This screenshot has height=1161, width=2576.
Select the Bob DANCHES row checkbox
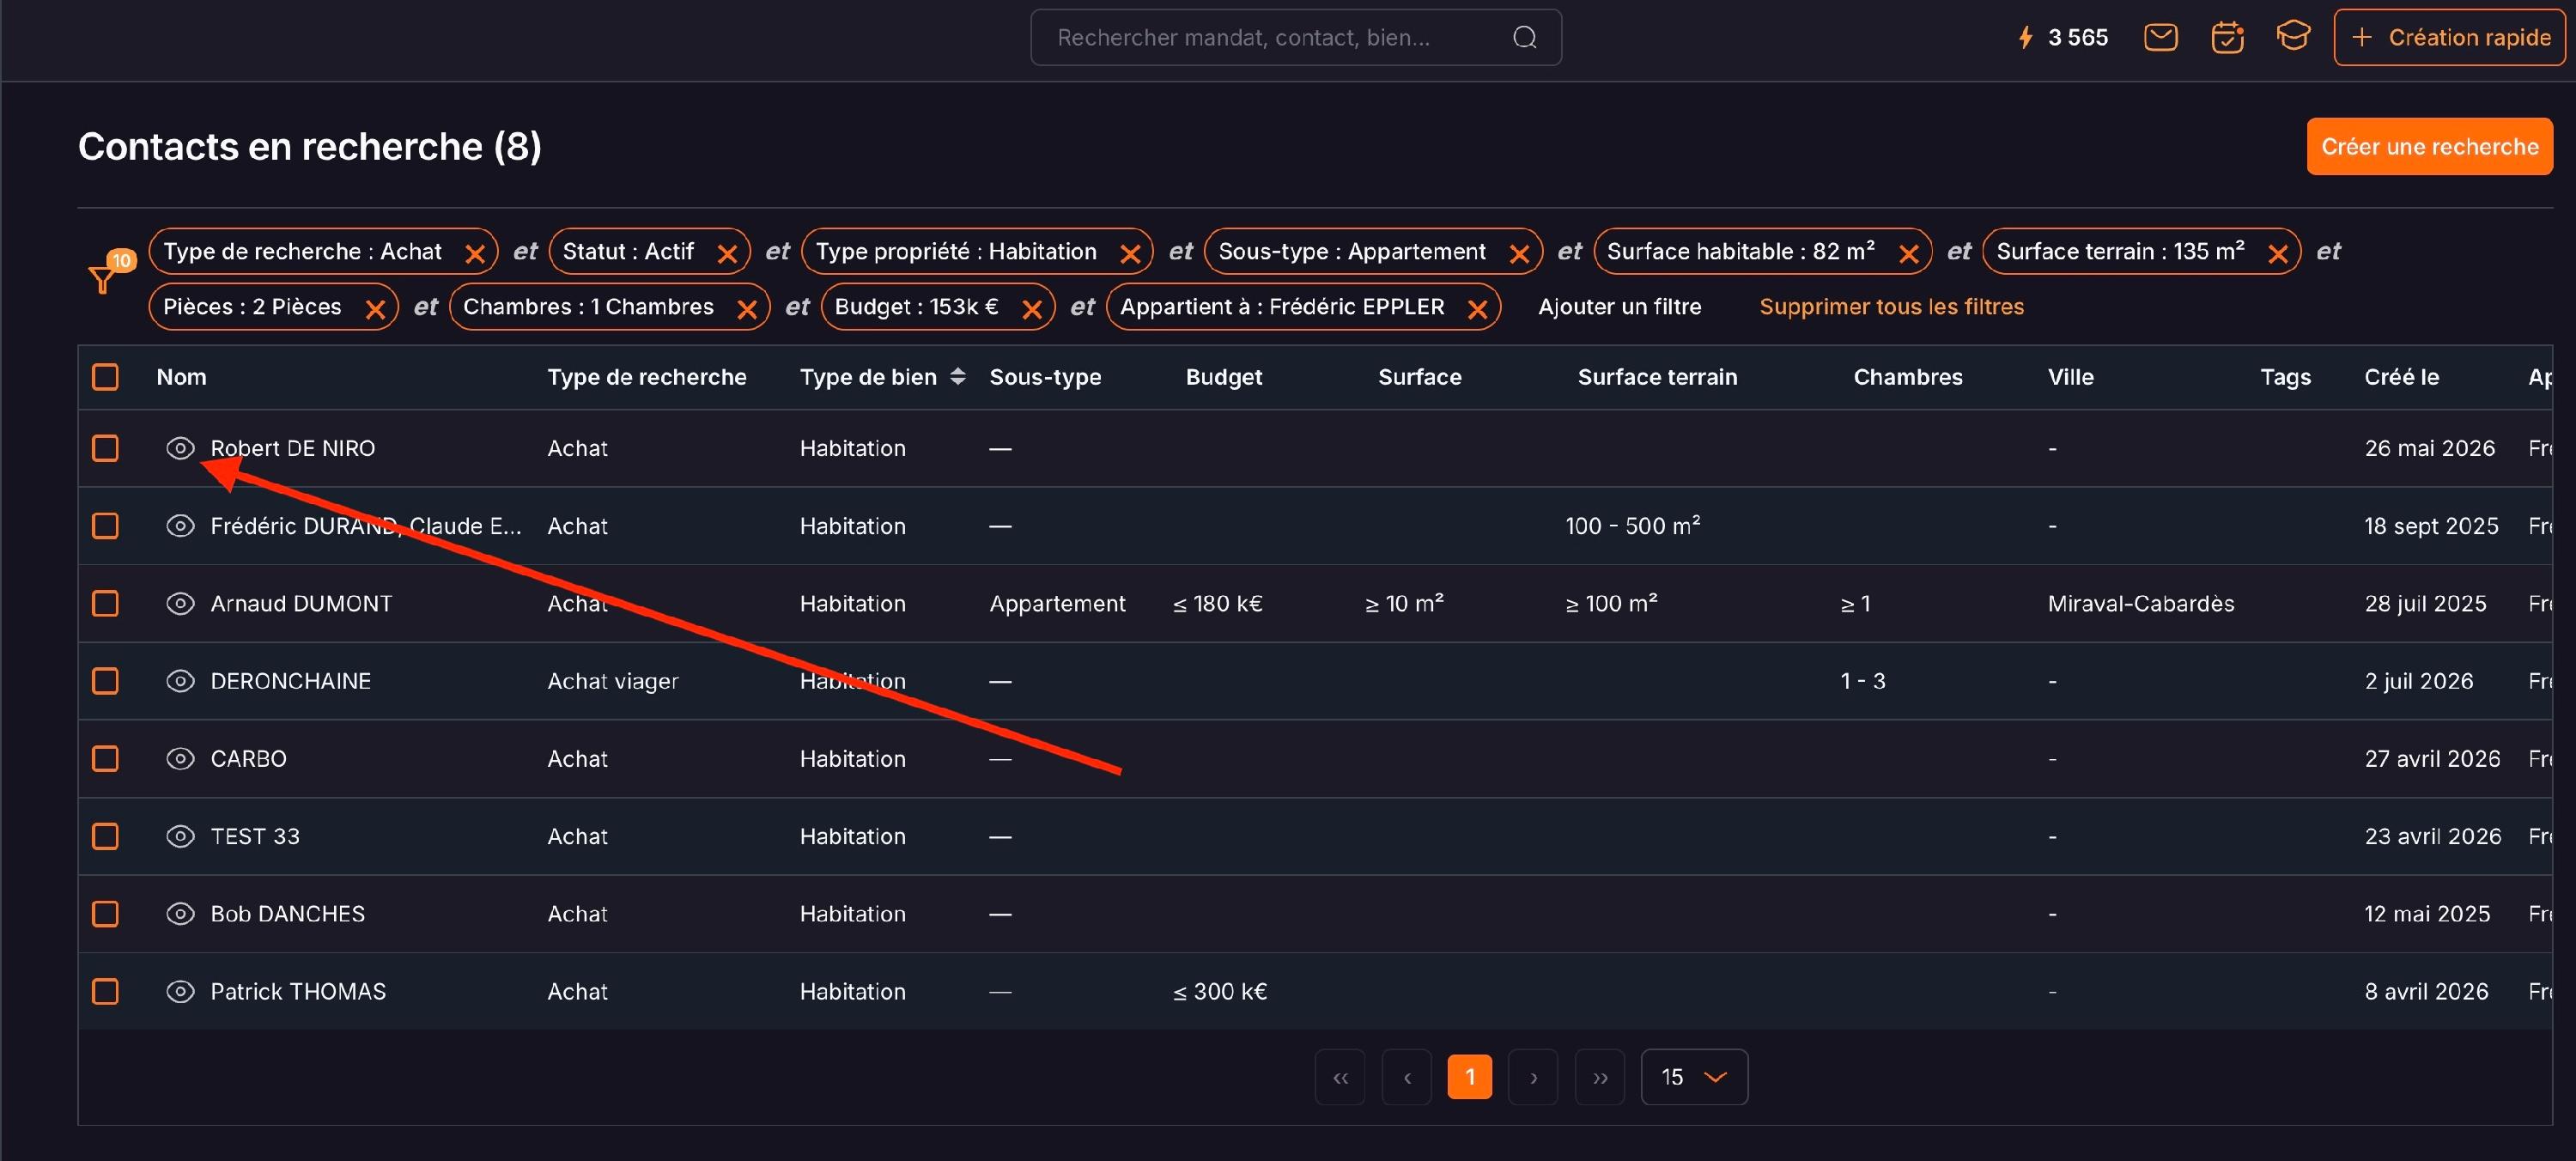(x=105, y=913)
